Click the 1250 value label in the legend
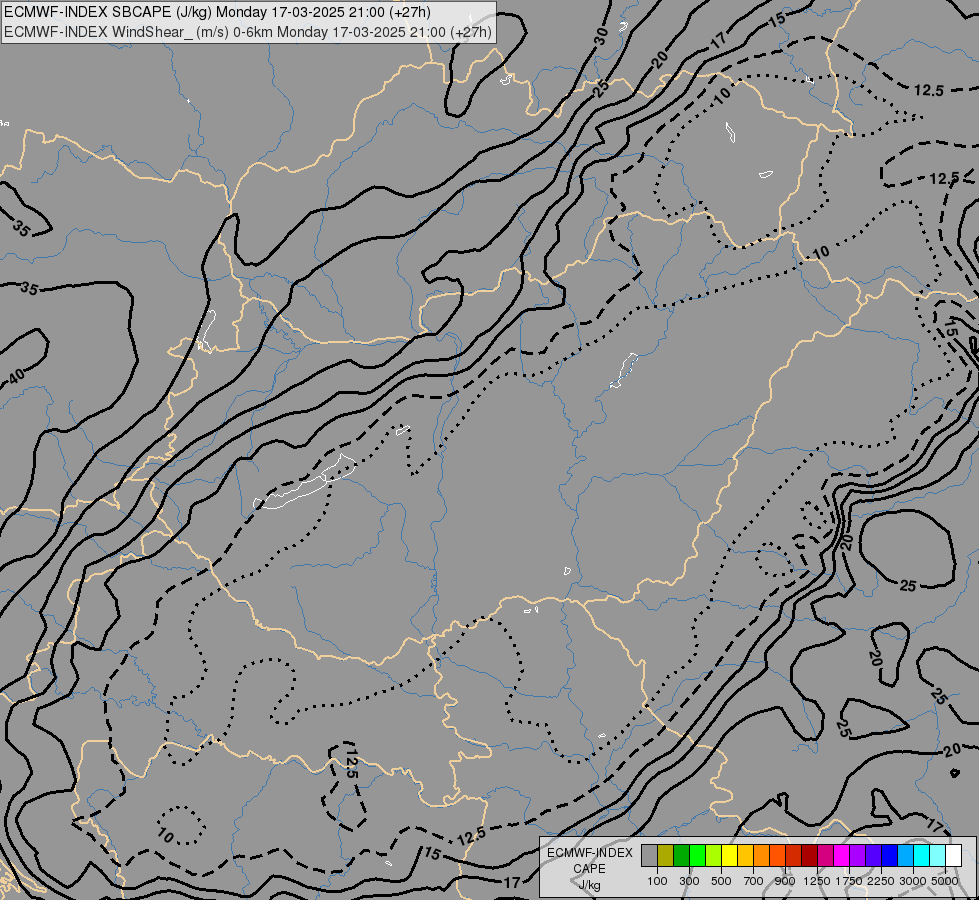Image resolution: width=979 pixels, height=900 pixels. 817,881
